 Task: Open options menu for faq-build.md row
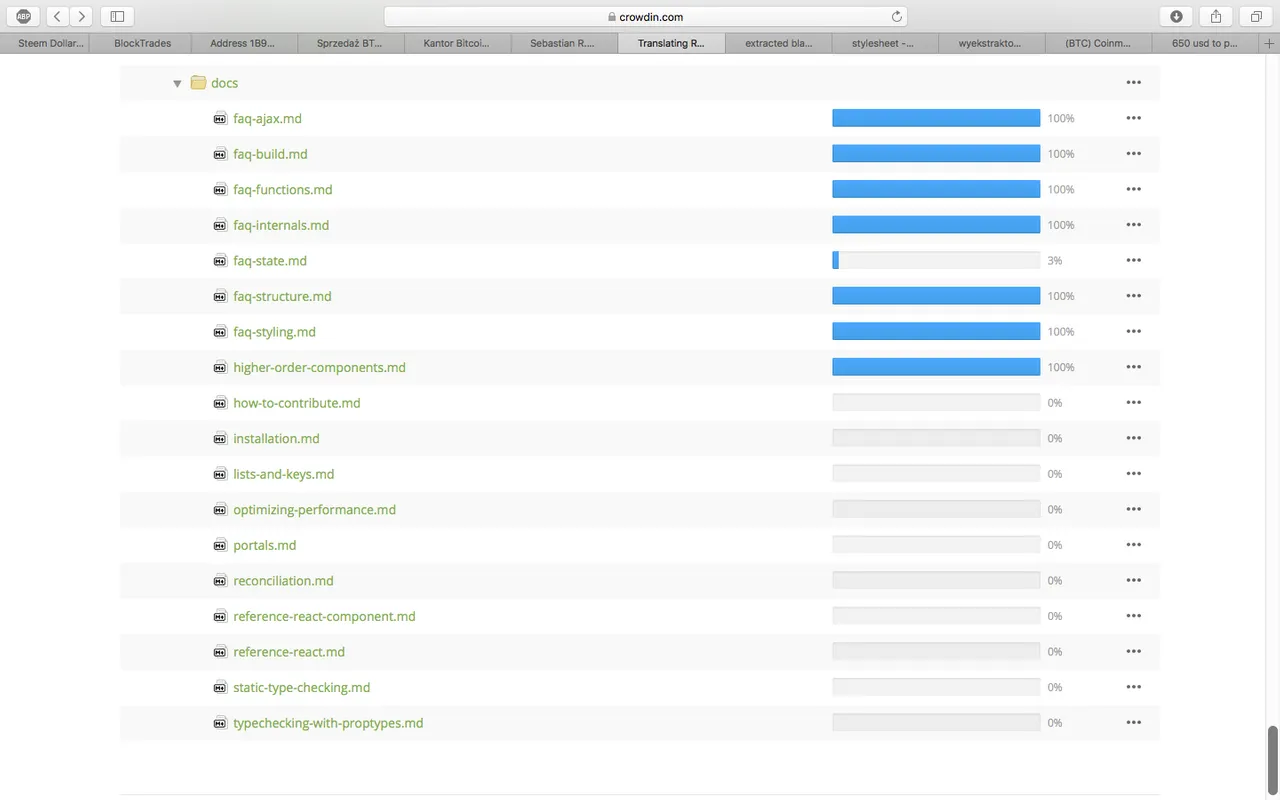tap(1133, 154)
